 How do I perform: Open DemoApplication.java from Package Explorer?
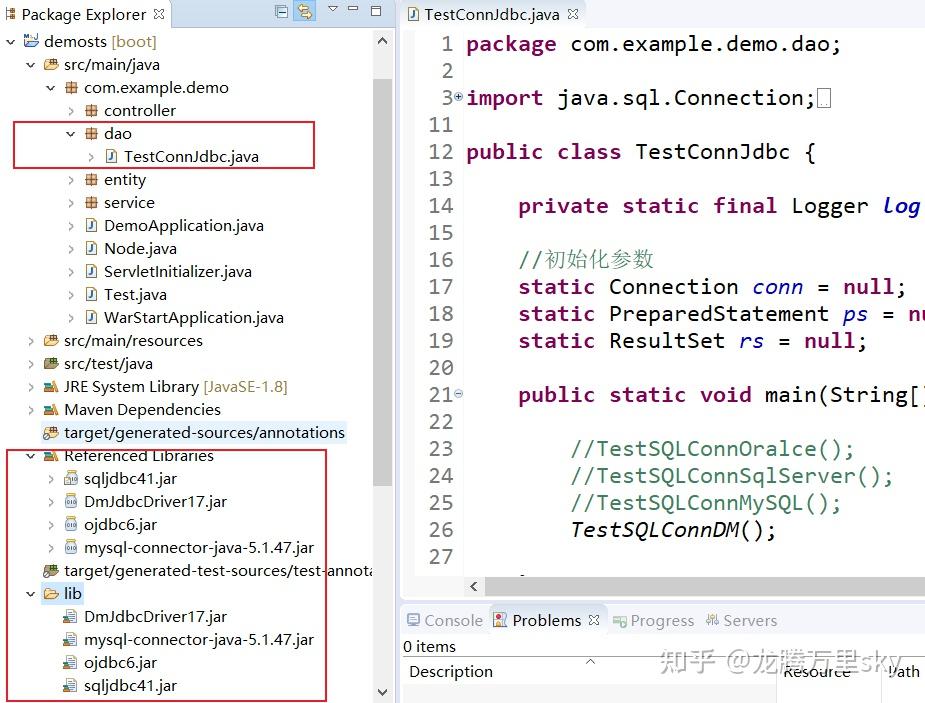(184, 225)
